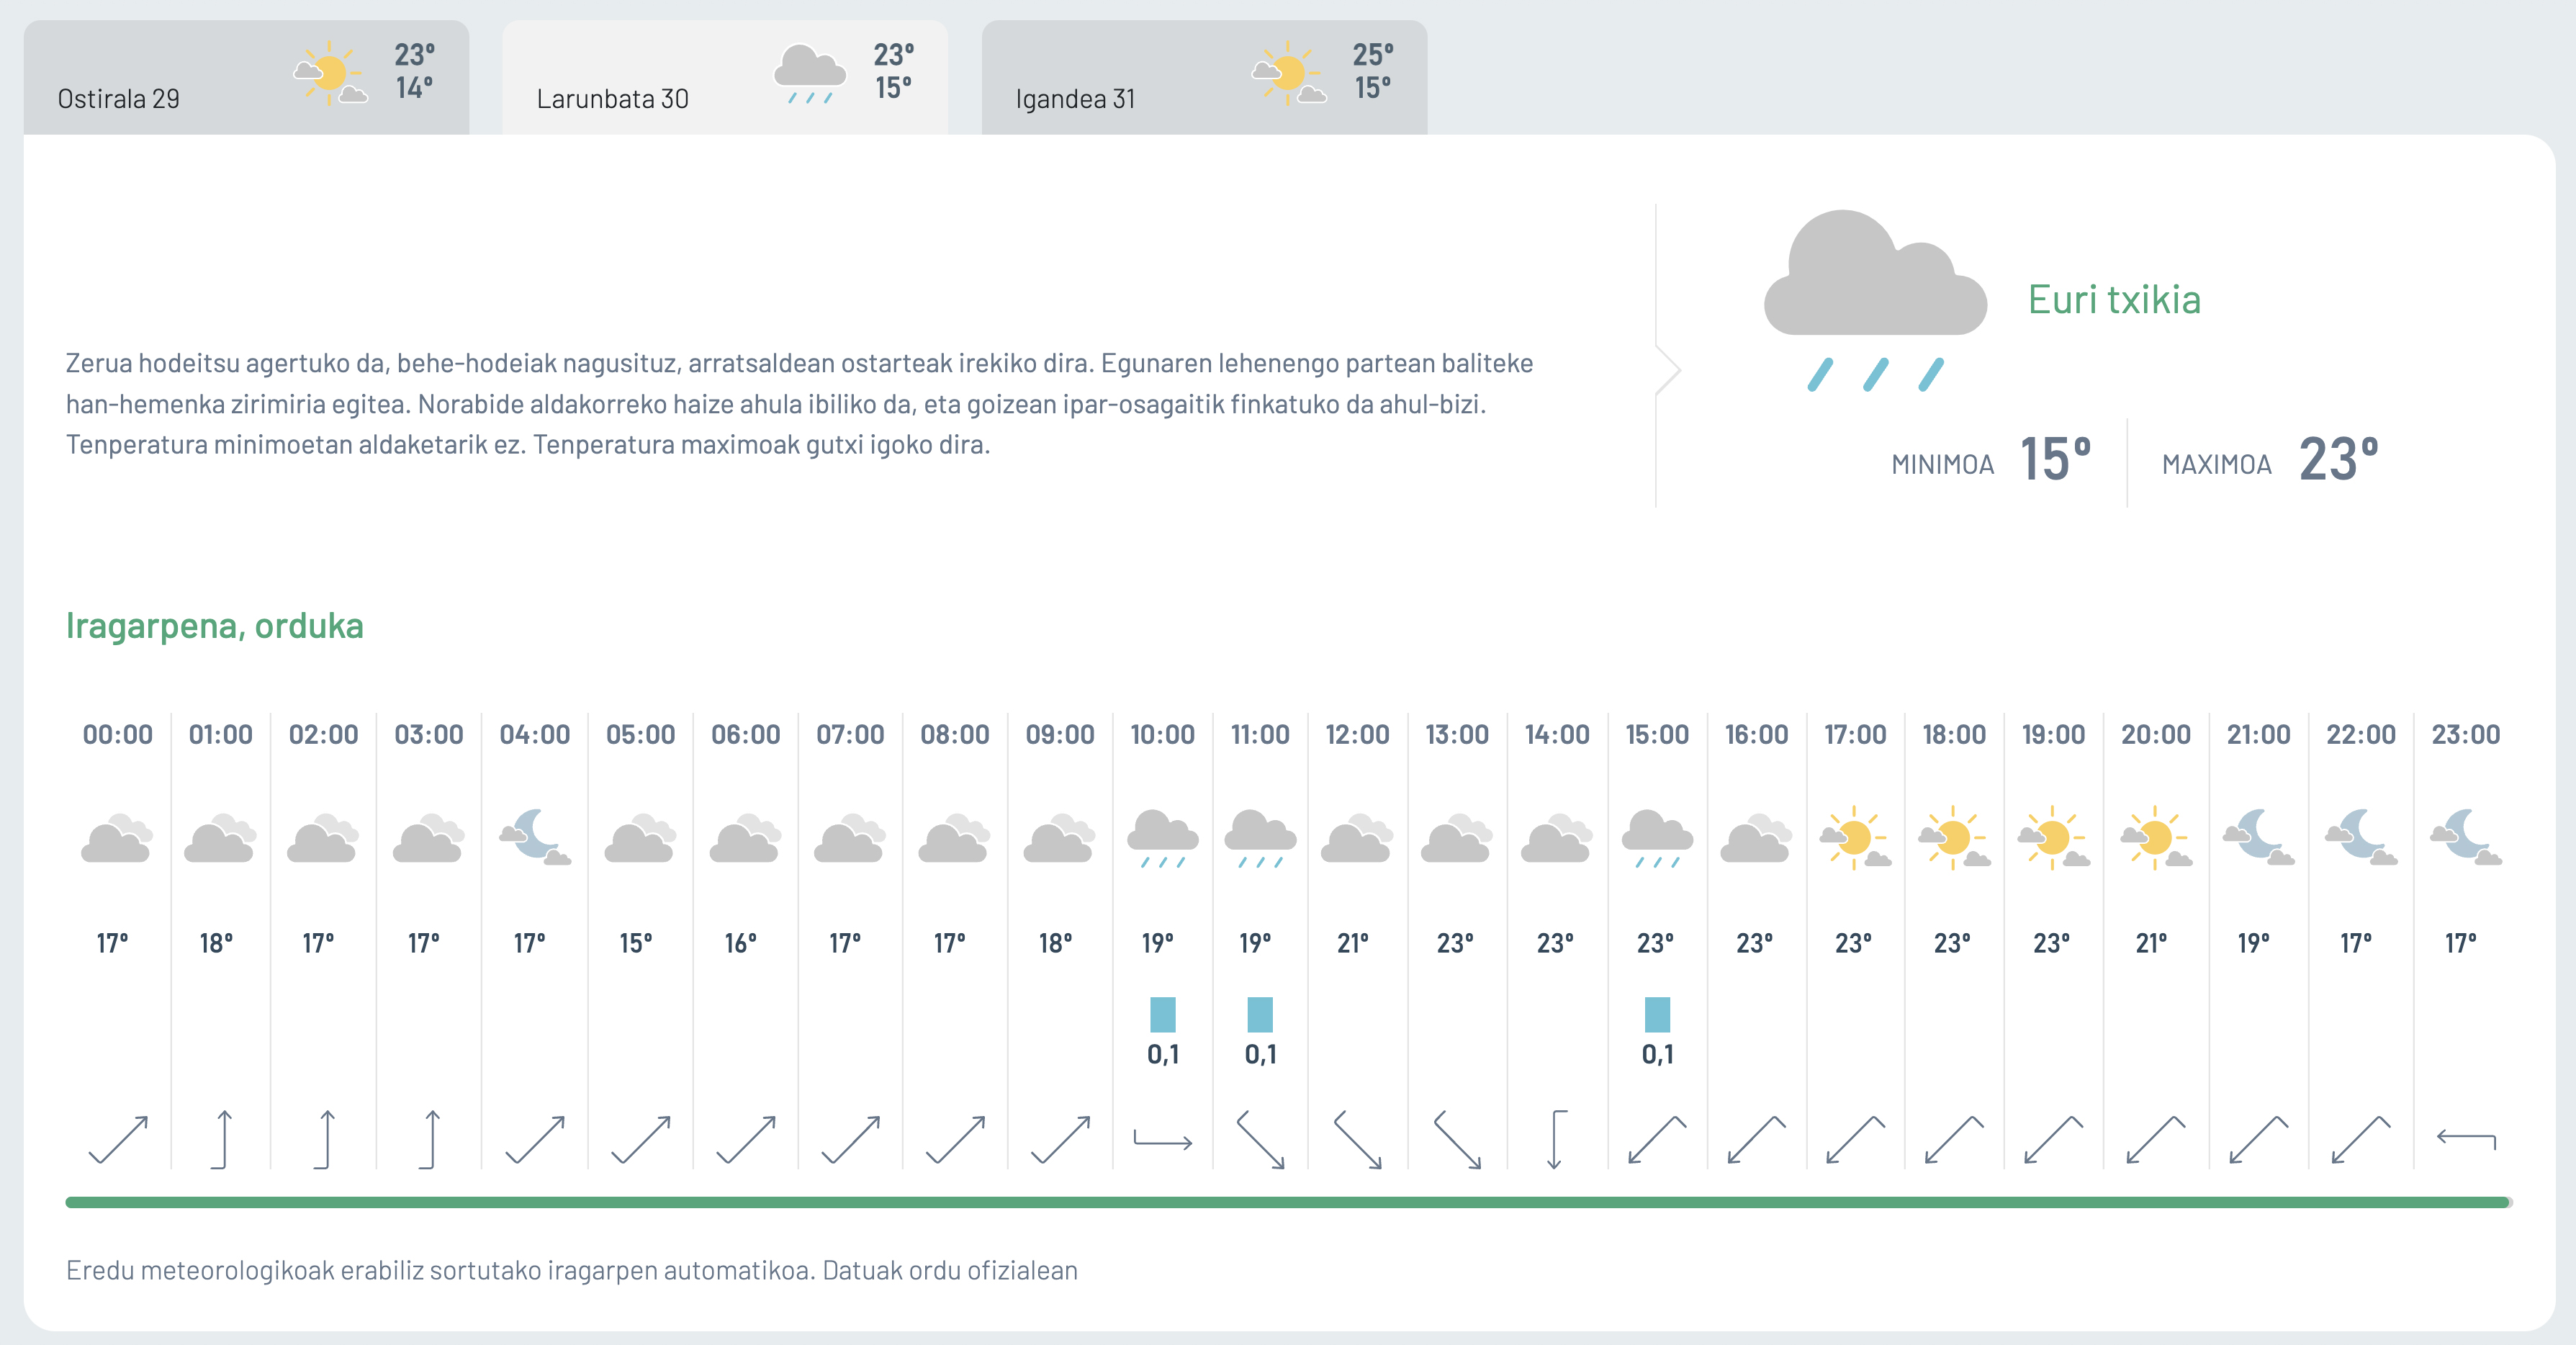Image resolution: width=2576 pixels, height=1345 pixels.
Task: Click the large Euri txikia rain cloud icon
Action: pos(1875,300)
